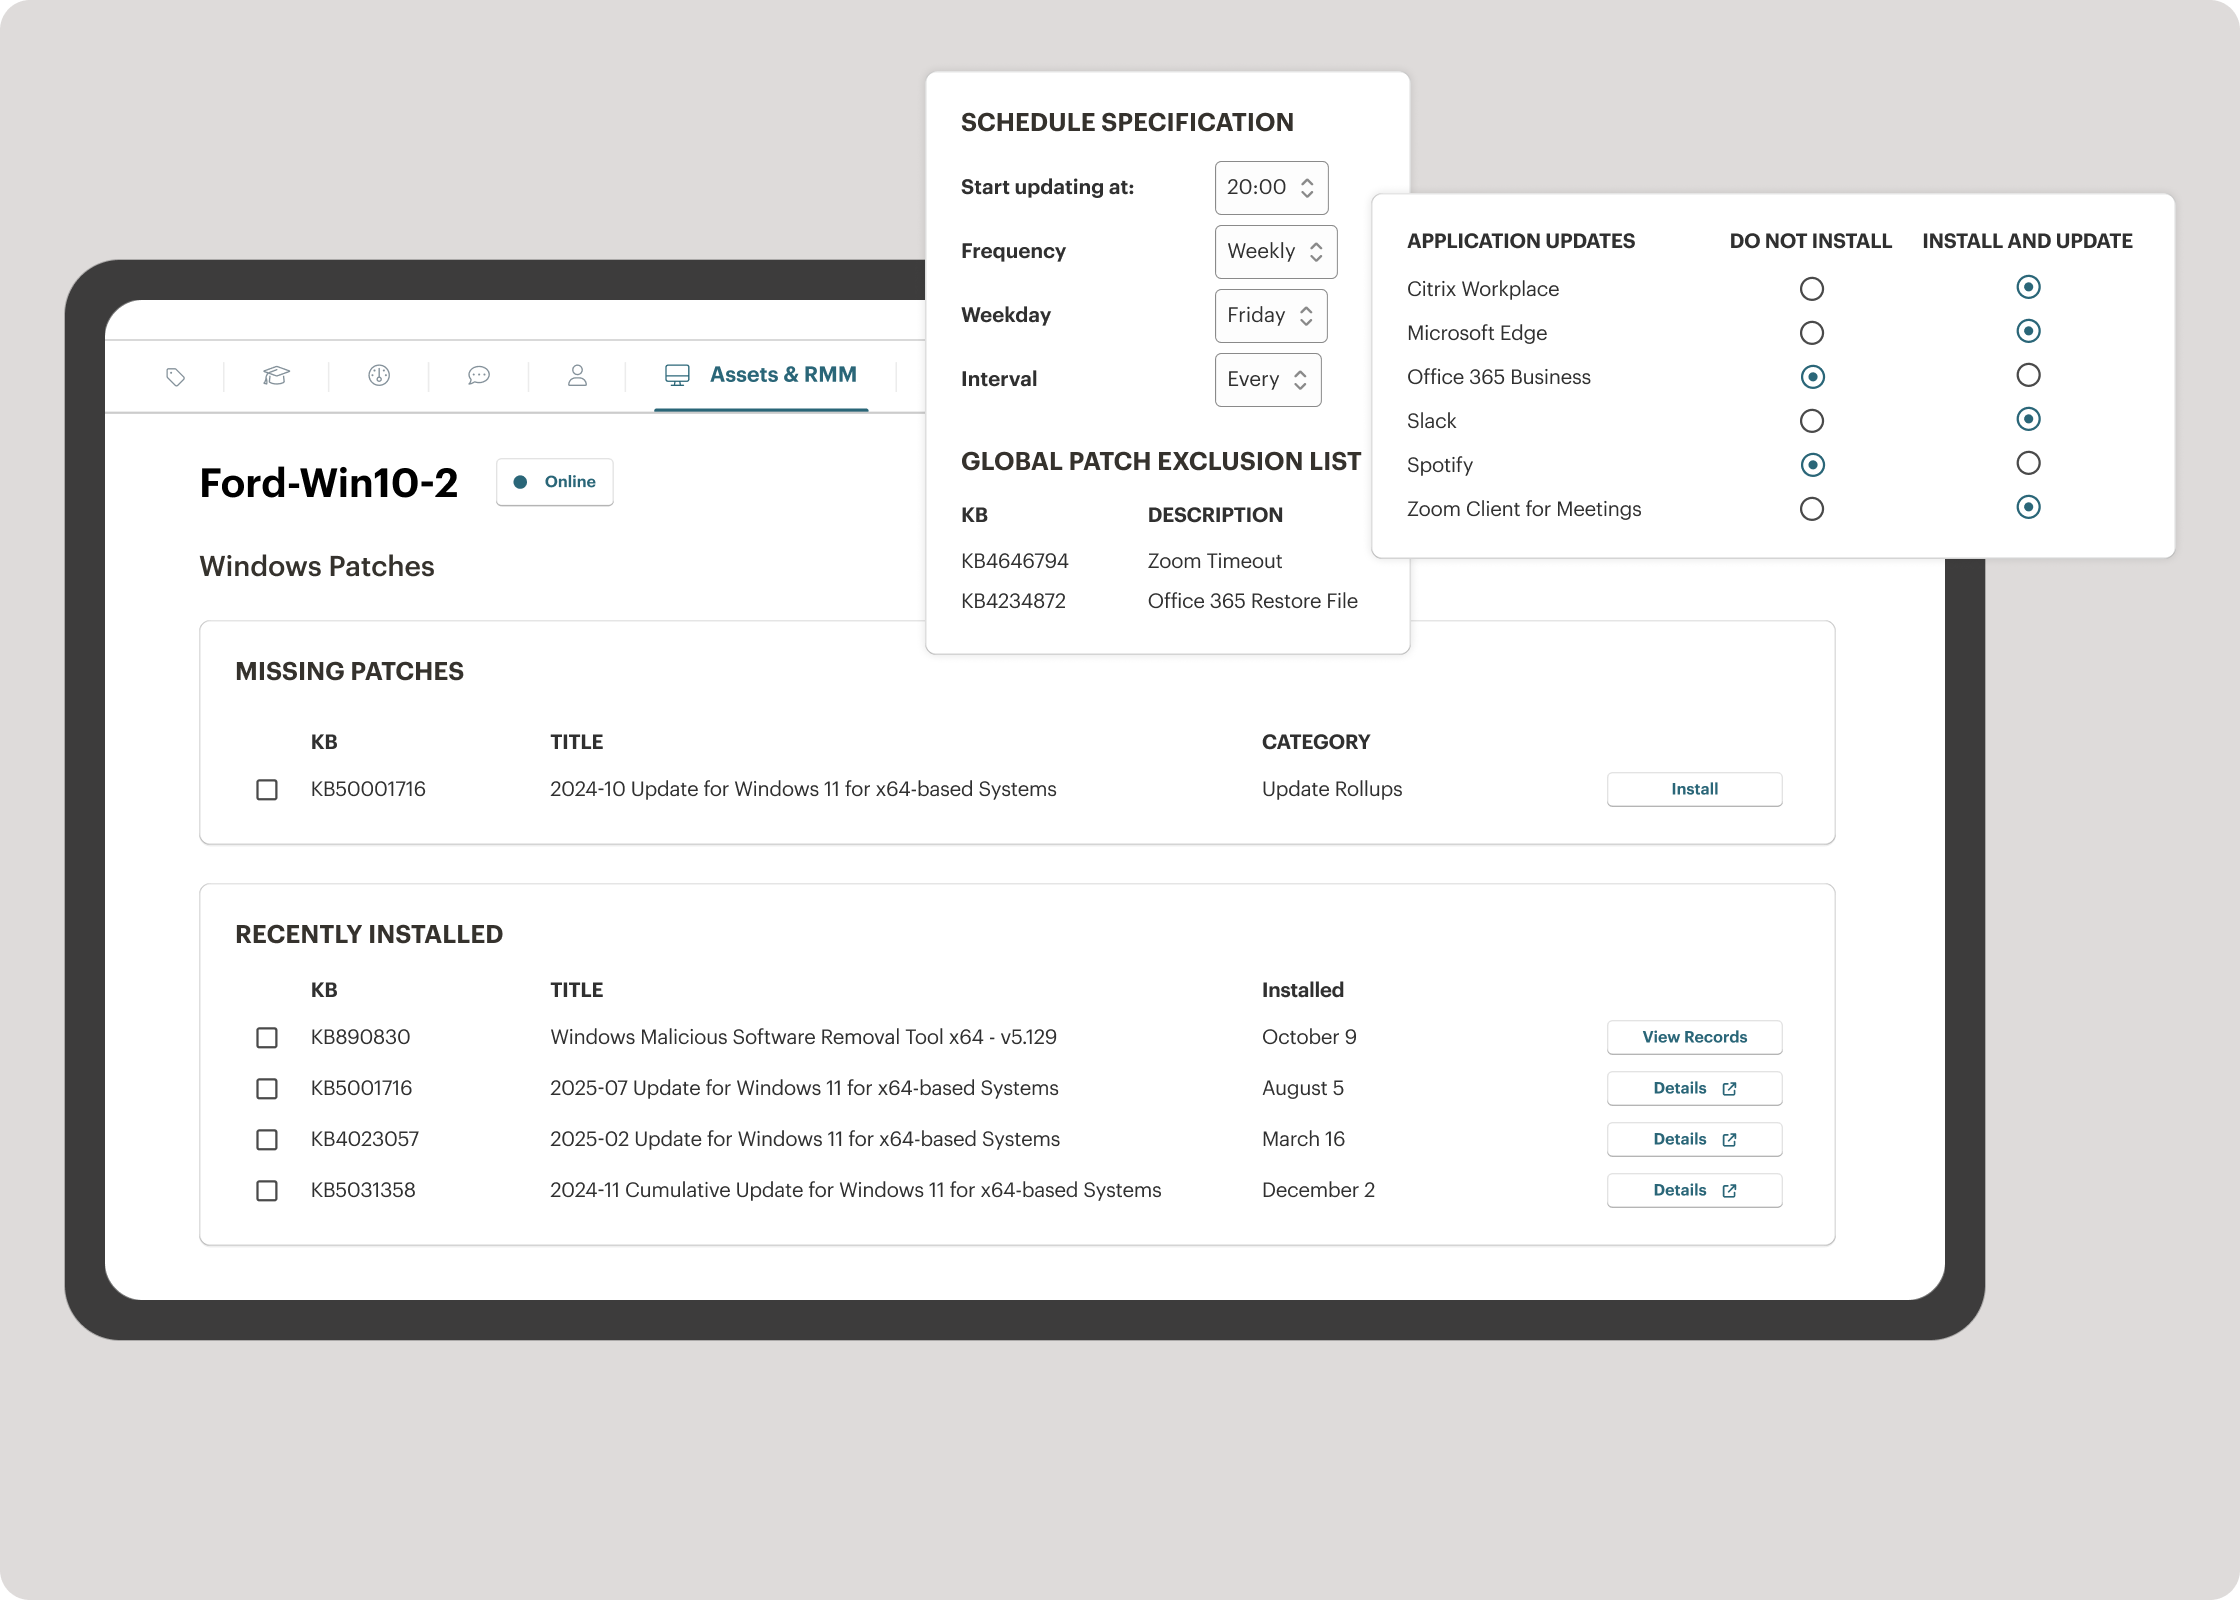
Task: Click the Online status badge beside Ford-Win10-2
Action: coord(554,482)
